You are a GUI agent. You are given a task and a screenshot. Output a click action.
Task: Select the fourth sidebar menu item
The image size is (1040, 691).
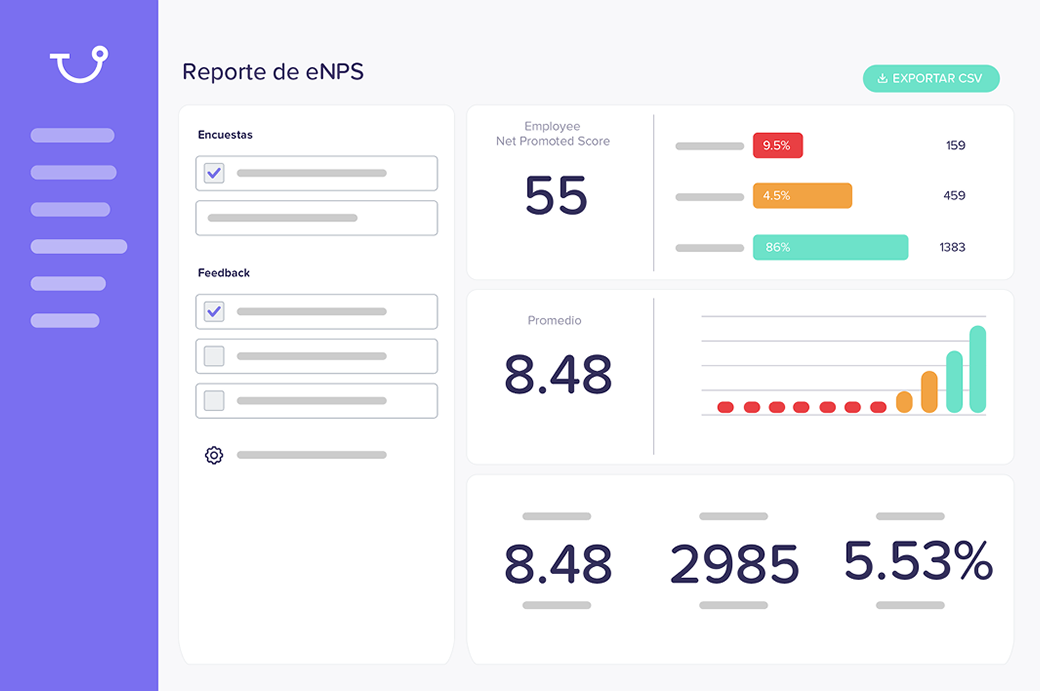click(x=78, y=246)
